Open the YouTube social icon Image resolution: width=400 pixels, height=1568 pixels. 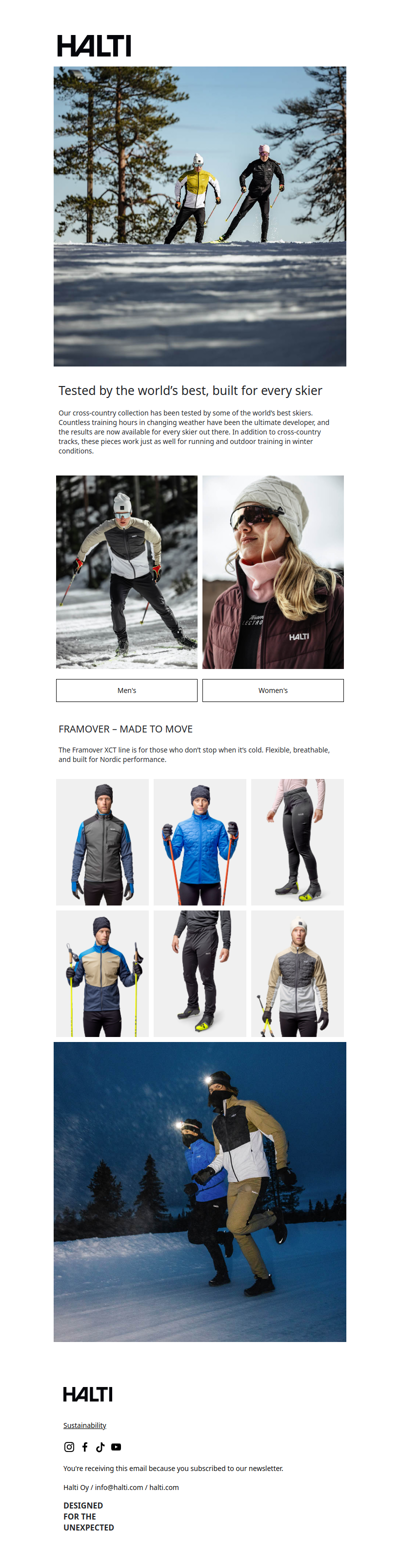[116, 1447]
